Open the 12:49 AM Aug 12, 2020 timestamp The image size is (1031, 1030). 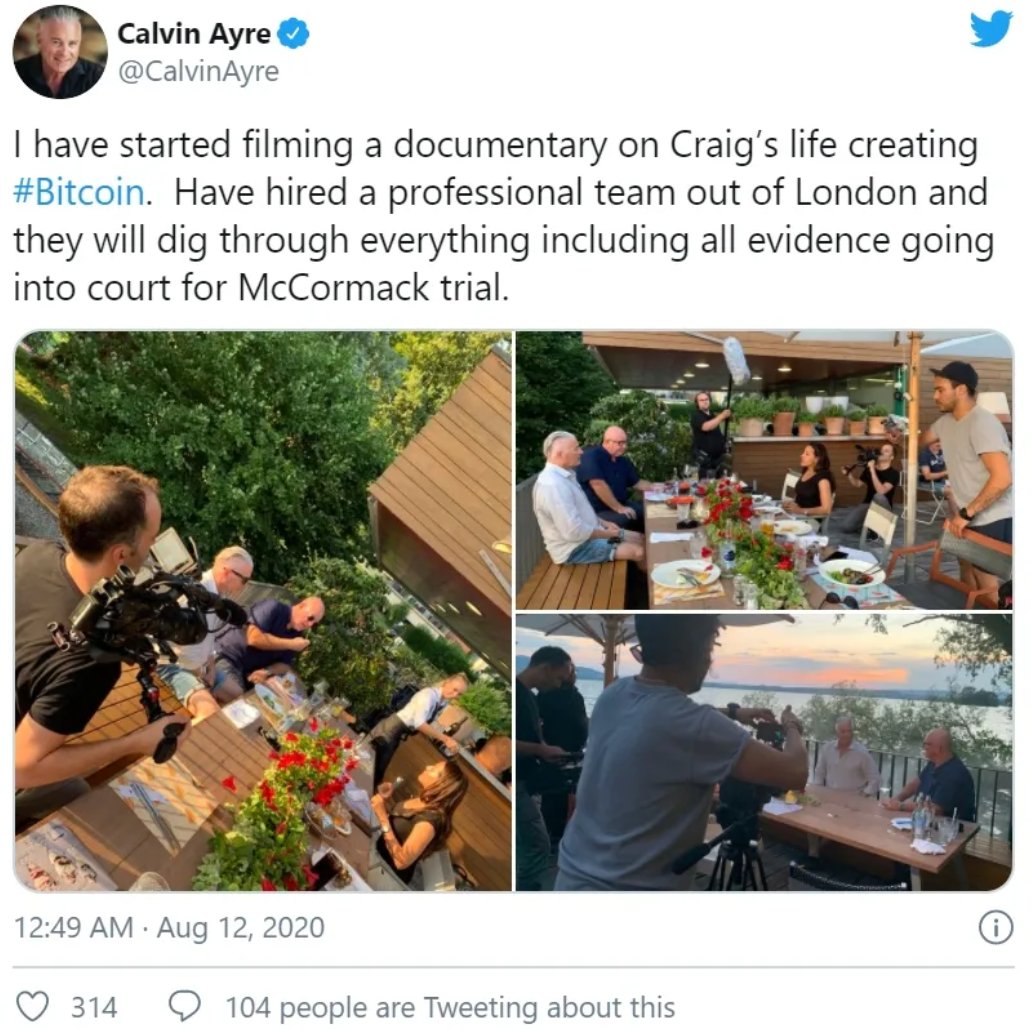click(169, 928)
